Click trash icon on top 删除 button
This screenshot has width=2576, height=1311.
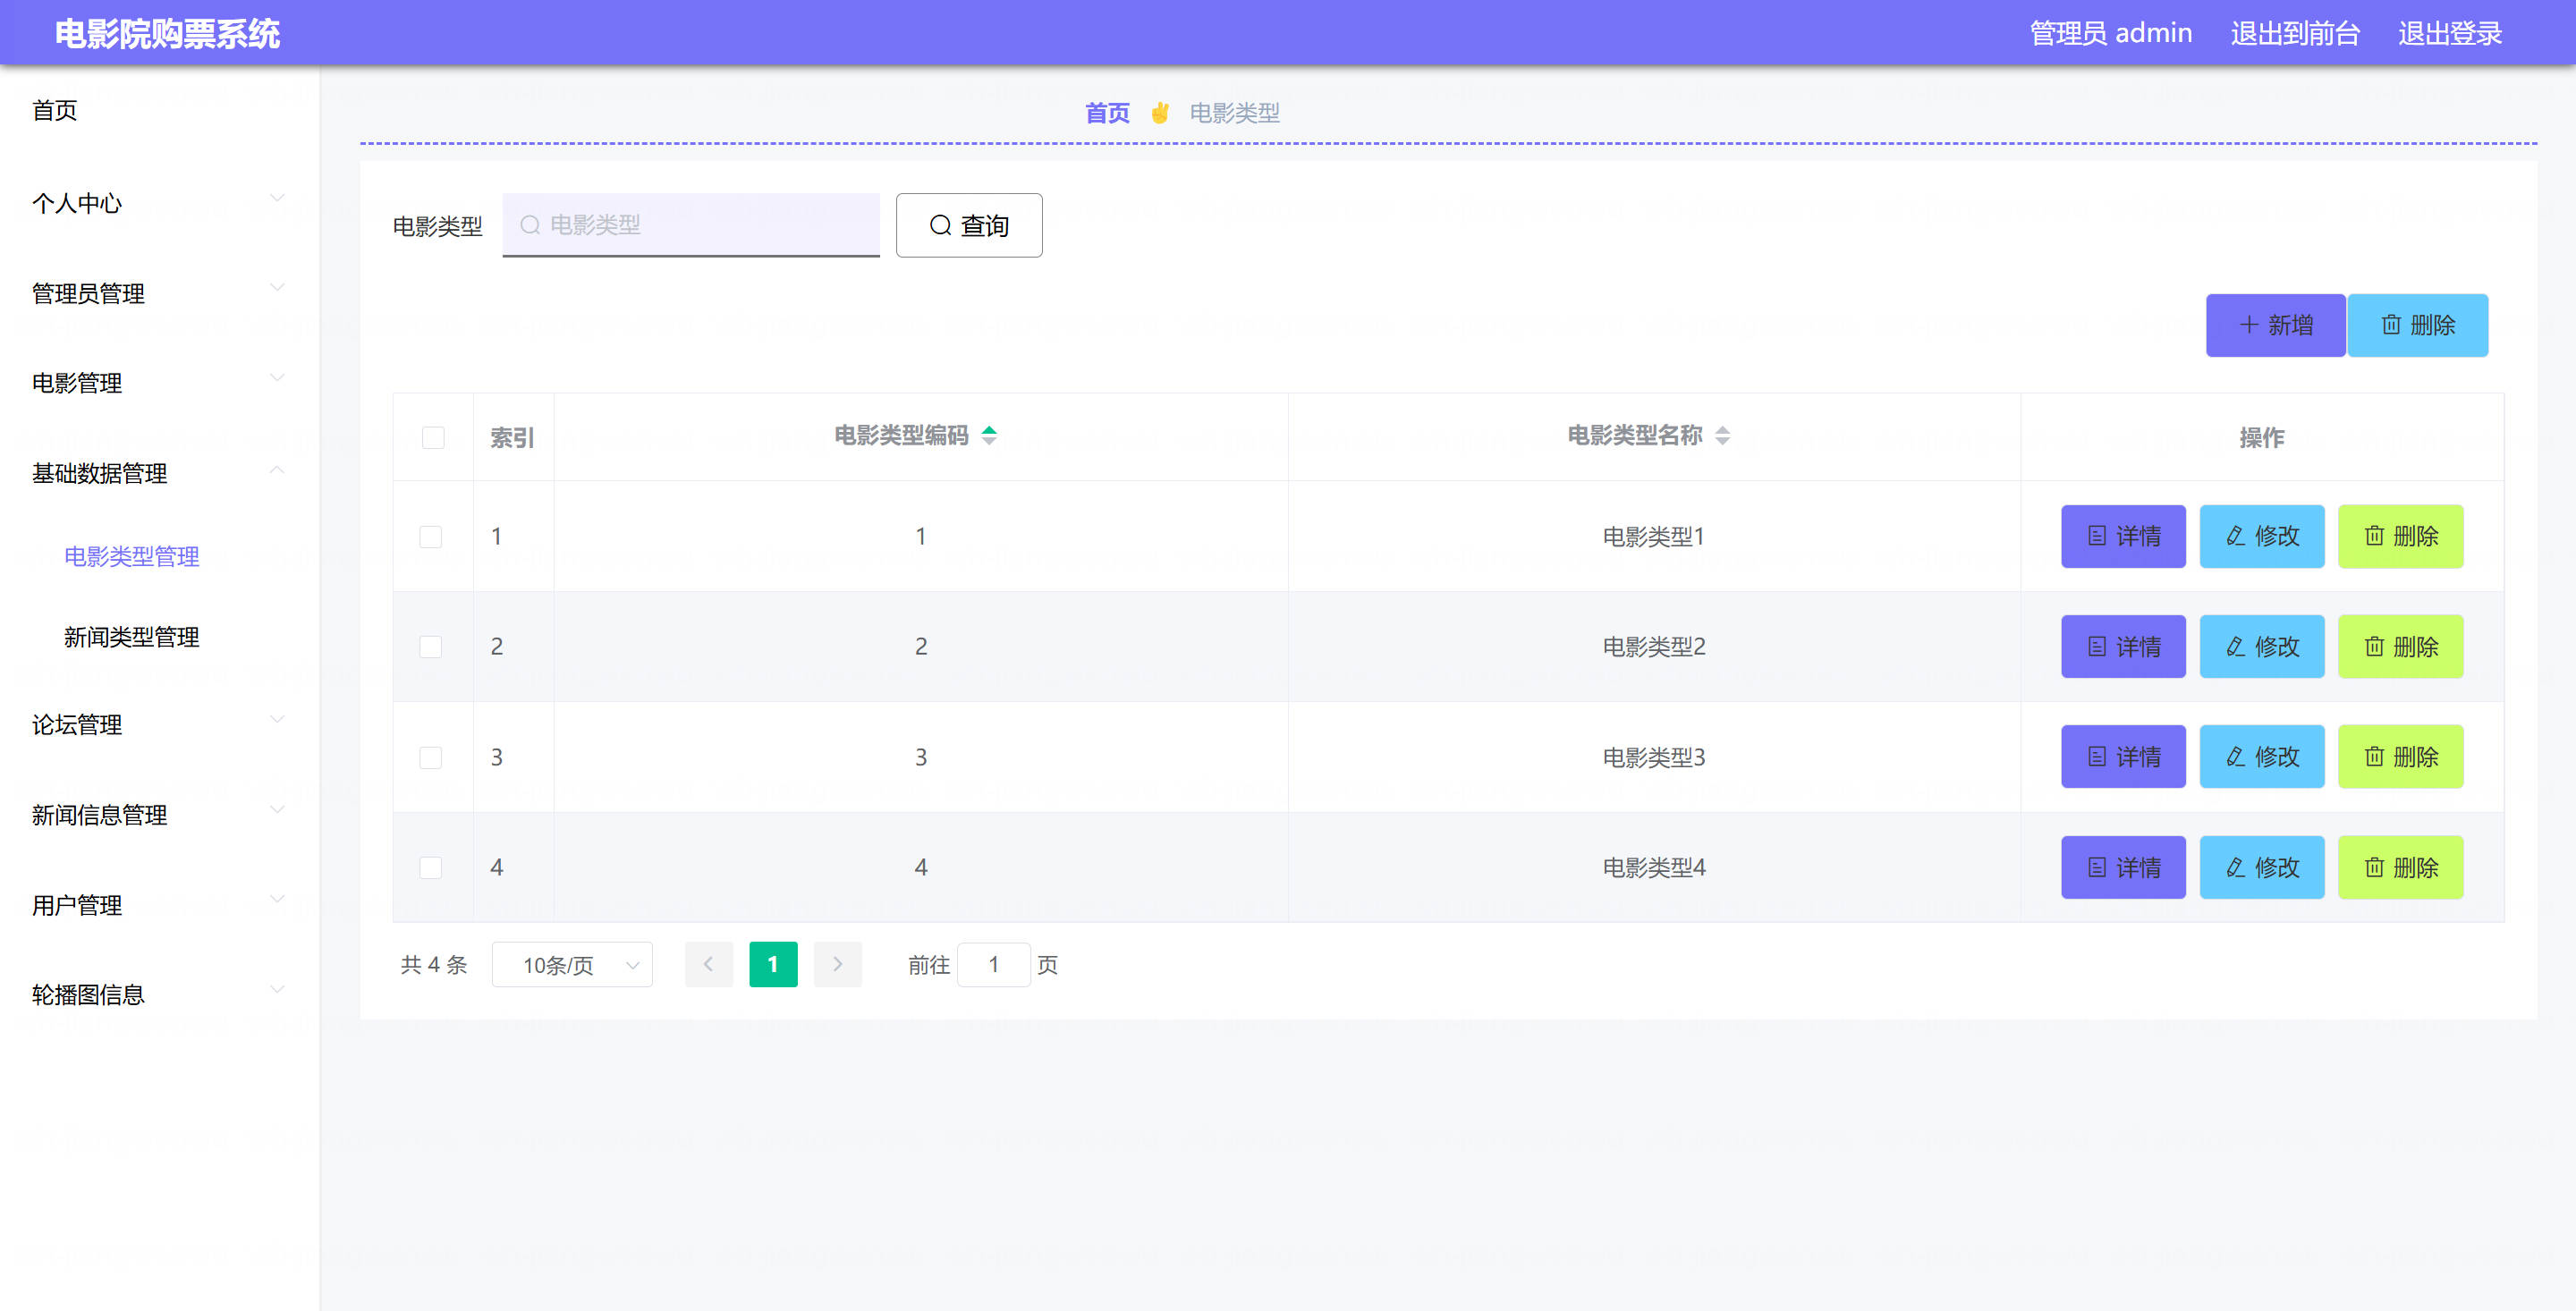click(2391, 325)
